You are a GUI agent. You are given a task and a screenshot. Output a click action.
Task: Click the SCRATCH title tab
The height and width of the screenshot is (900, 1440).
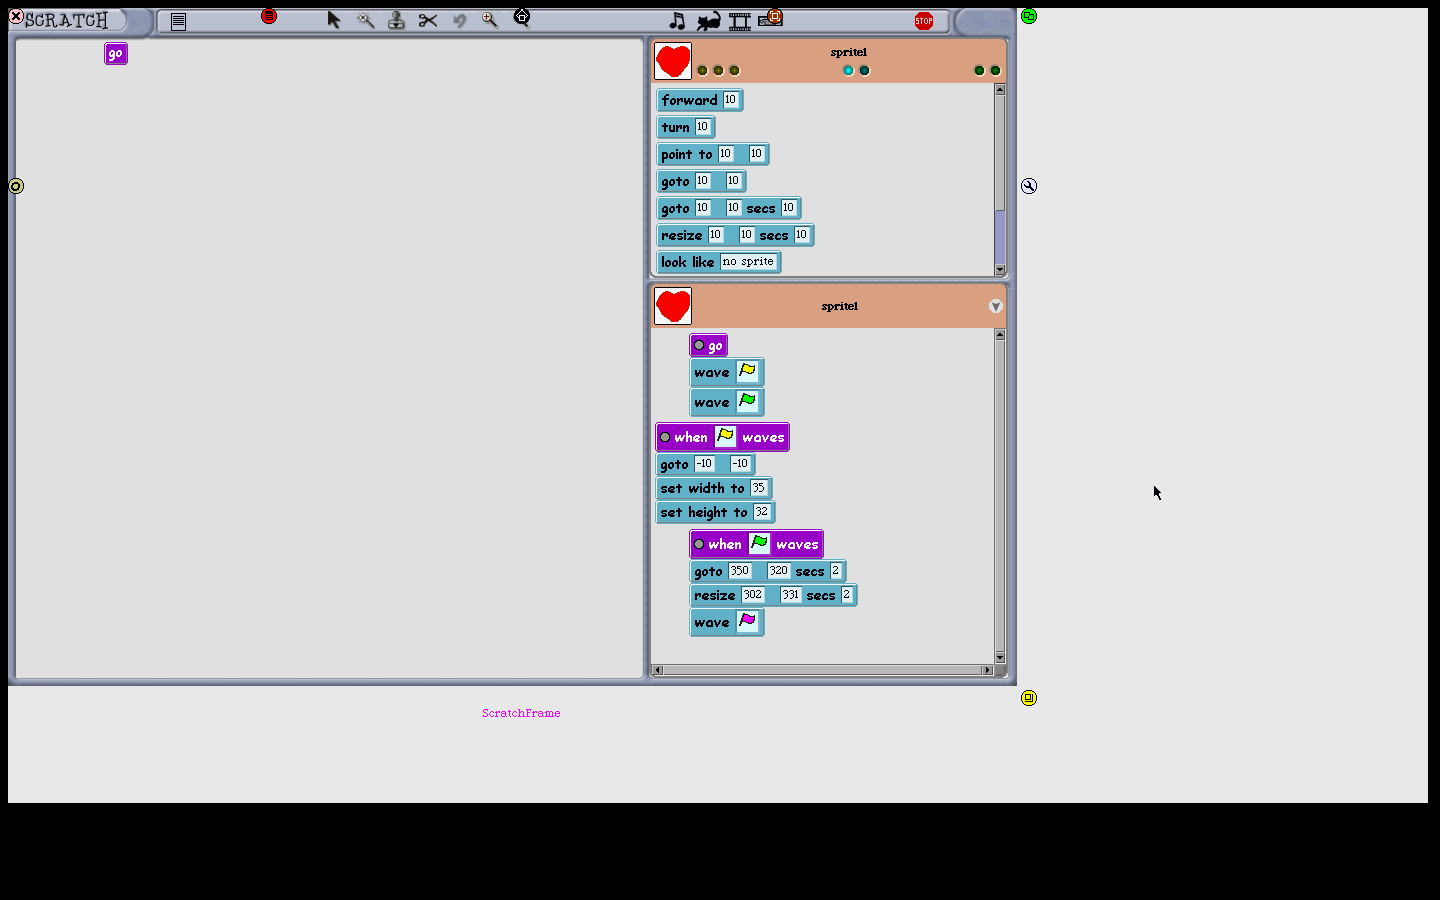(68, 20)
